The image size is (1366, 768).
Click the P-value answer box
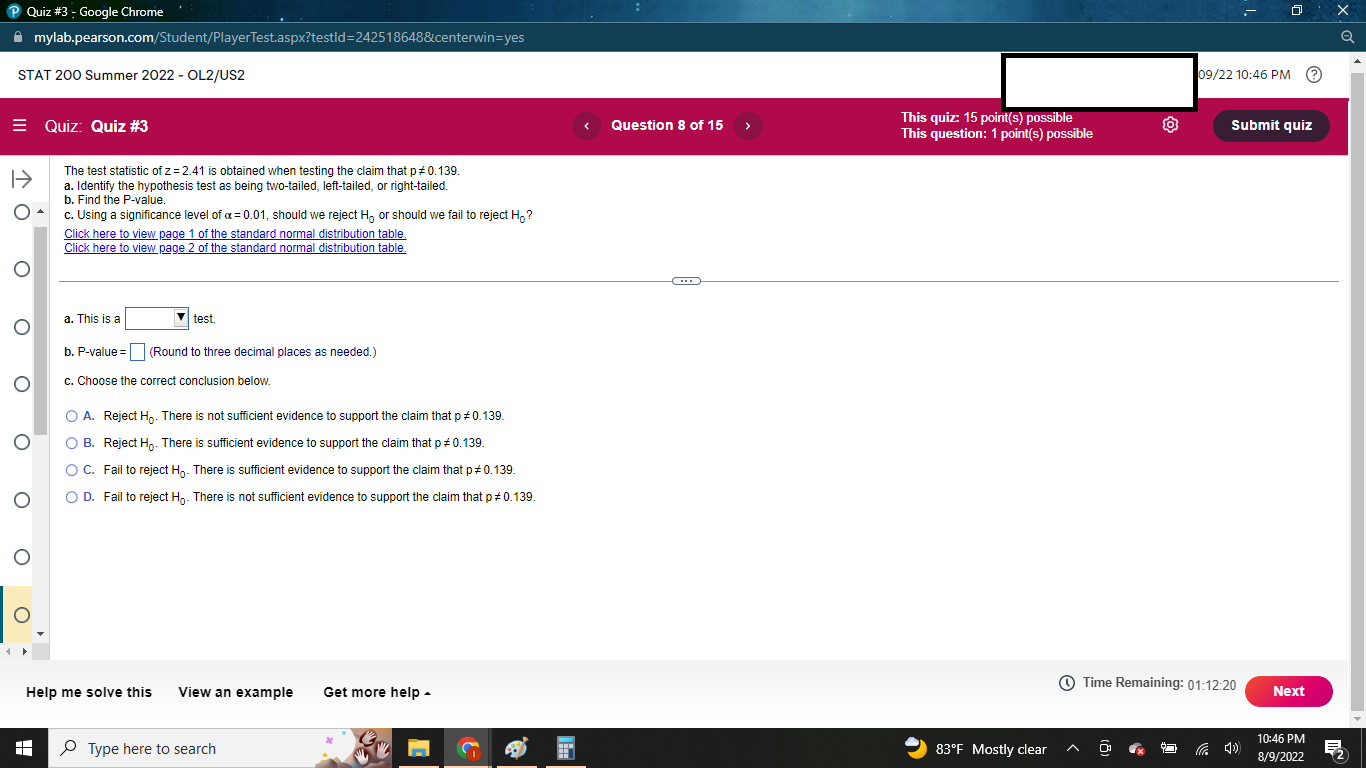[138, 352]
